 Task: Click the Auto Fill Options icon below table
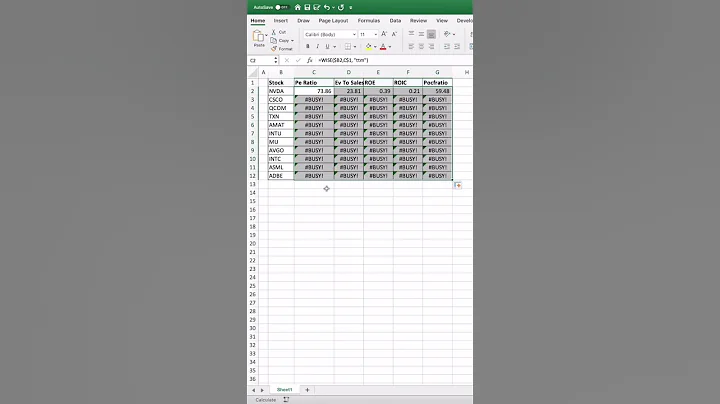click(x=457, y=185)
